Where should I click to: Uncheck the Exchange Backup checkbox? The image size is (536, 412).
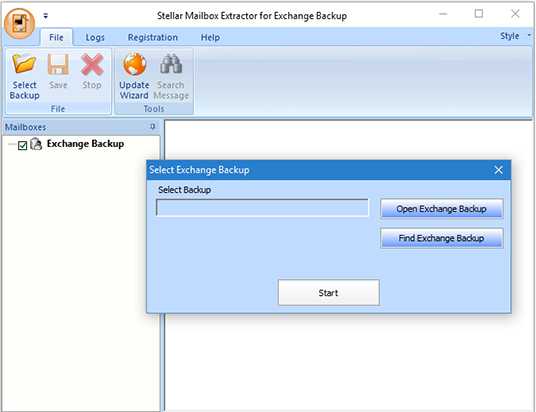(23, 146)
